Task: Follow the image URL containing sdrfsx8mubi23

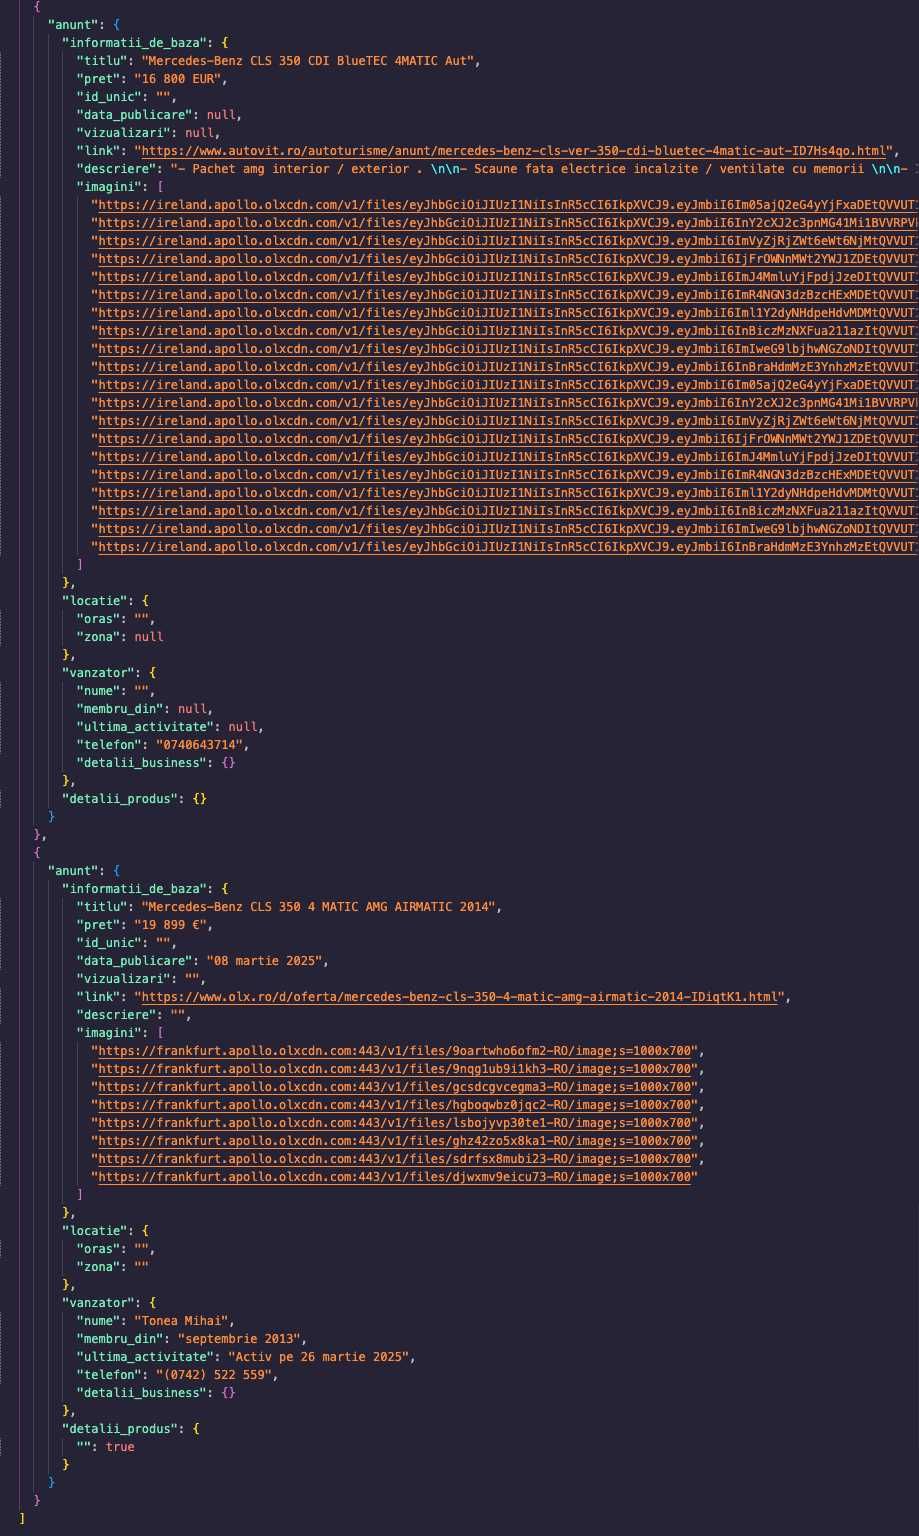Action: pos(395,1159)
